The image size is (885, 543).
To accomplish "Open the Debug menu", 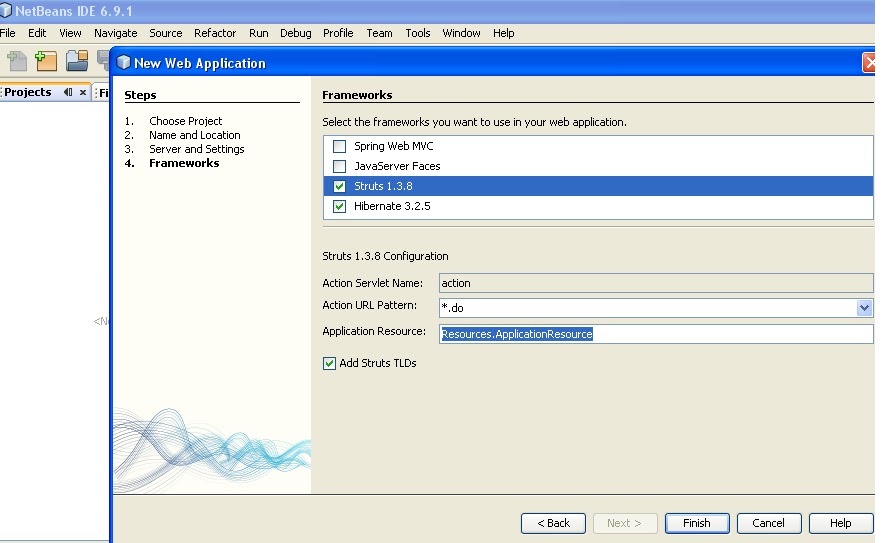I will pos(296,33).
